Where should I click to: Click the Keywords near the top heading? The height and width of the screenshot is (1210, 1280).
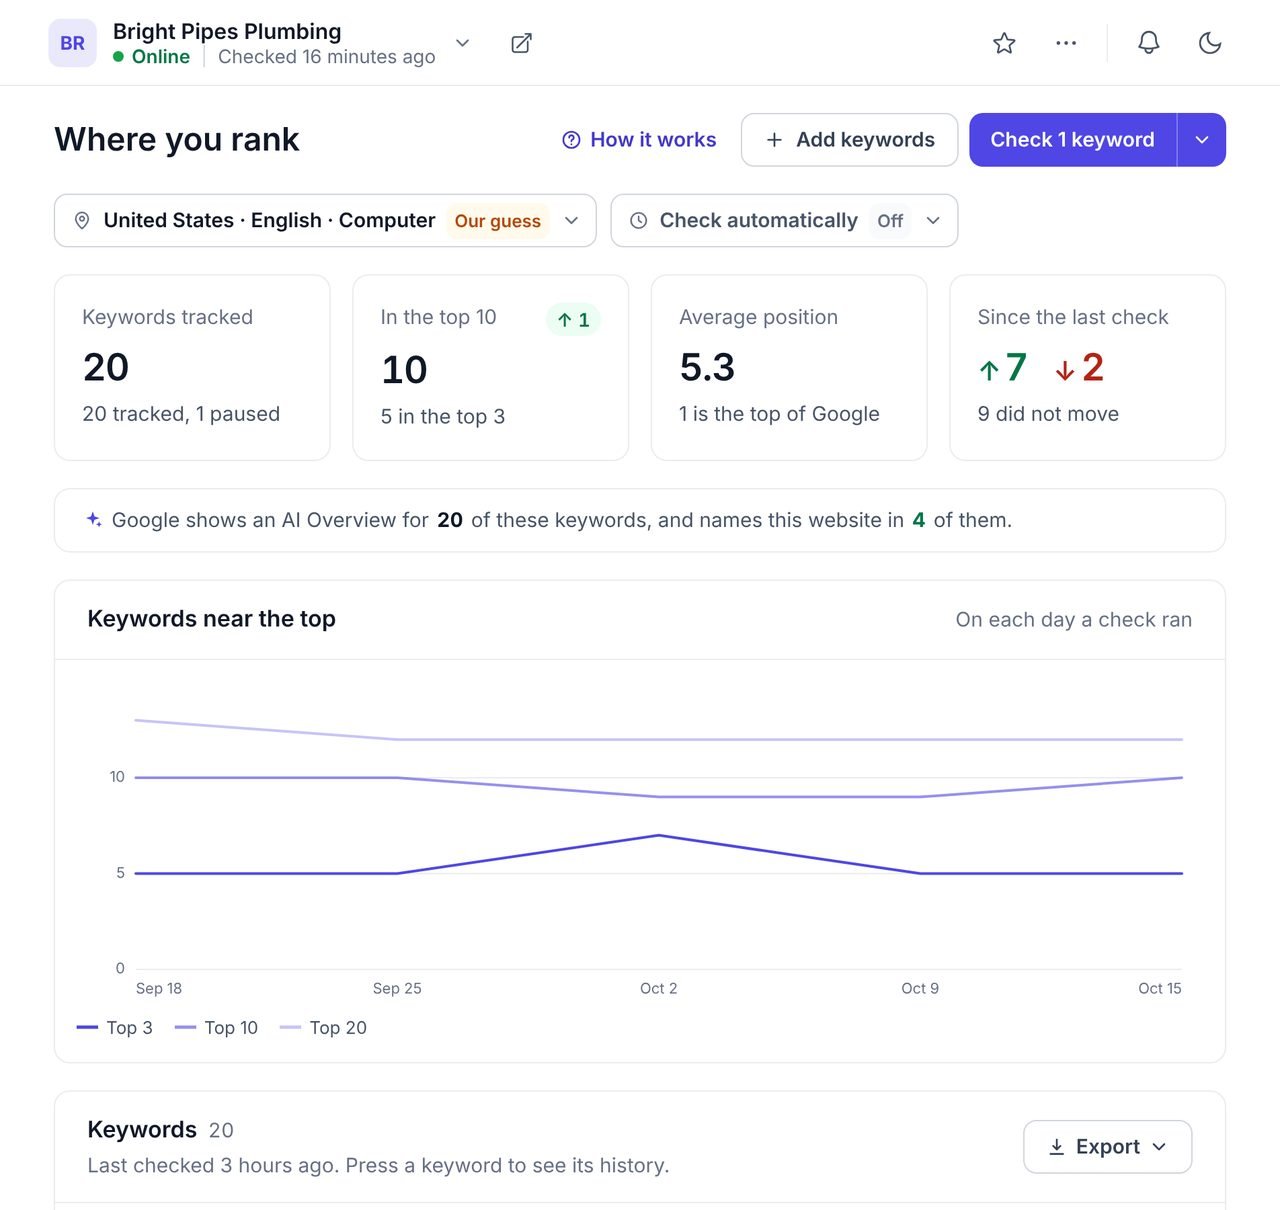pos(212,619)
